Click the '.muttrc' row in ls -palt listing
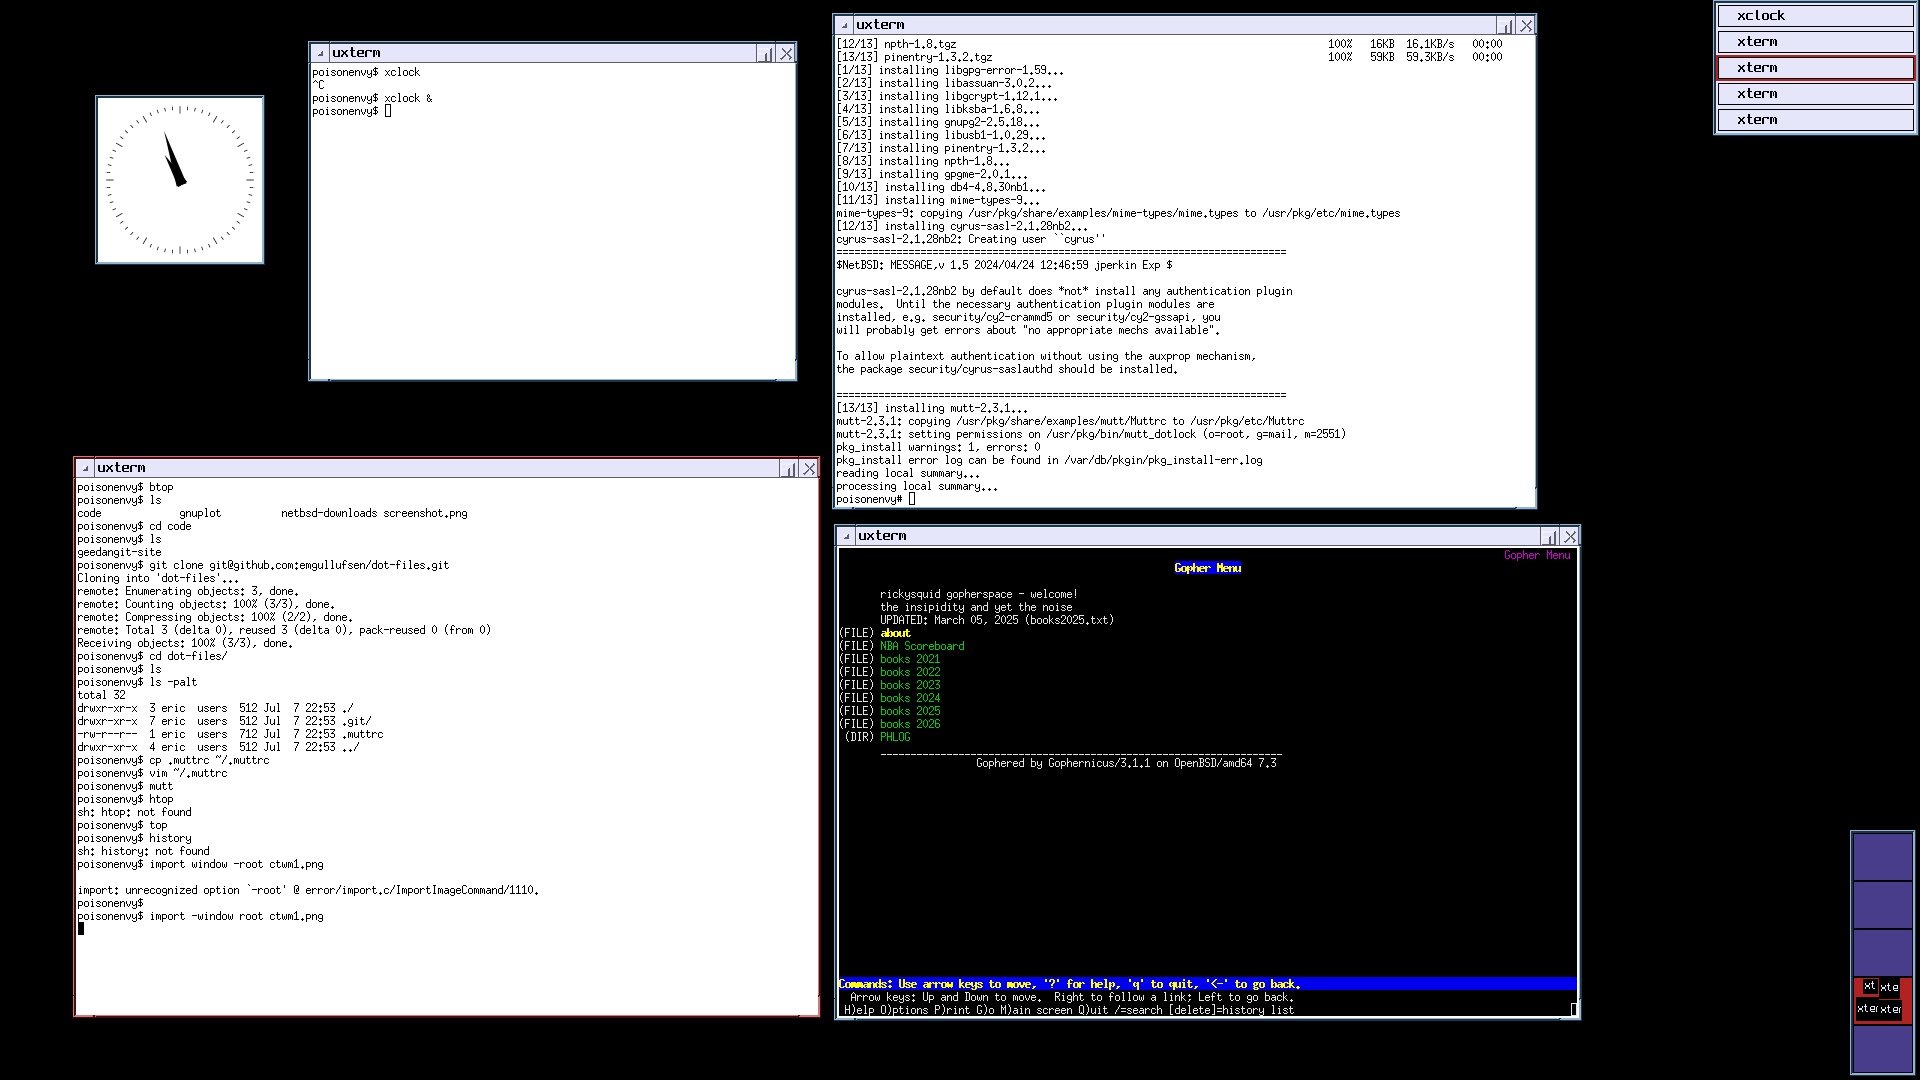 tap(230, 734)
